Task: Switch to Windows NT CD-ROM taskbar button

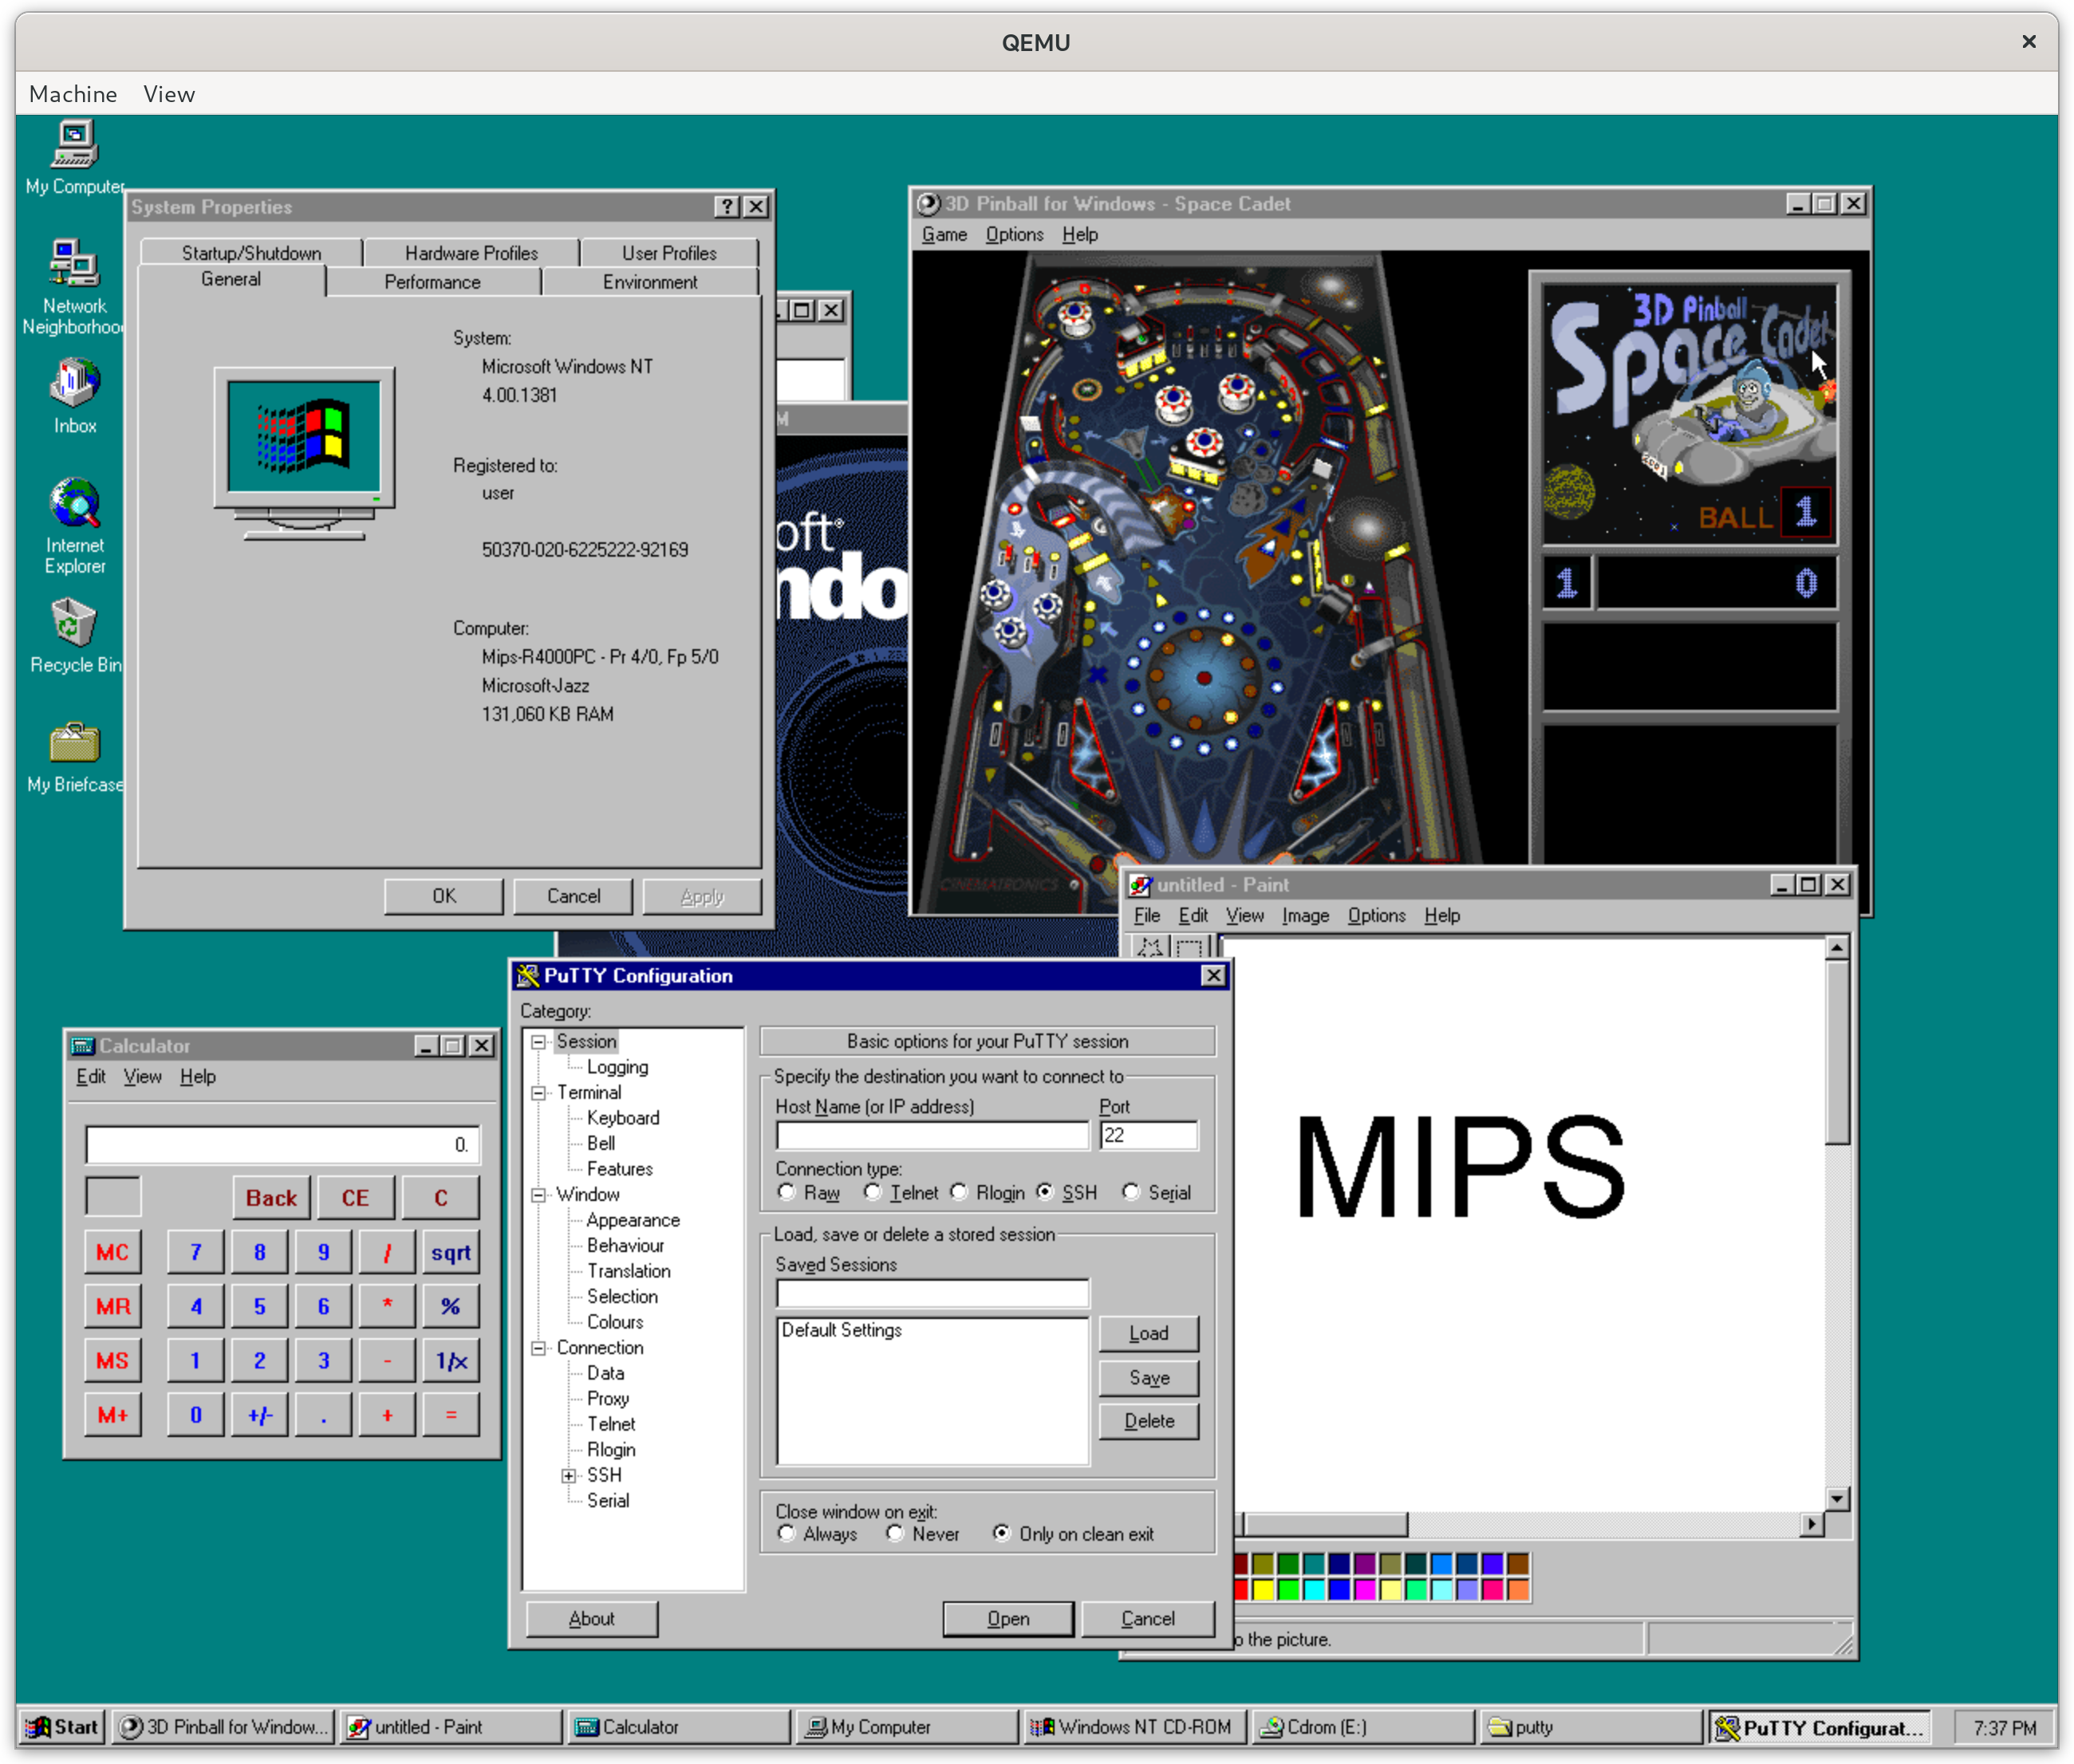Action: (1135, 1727)
